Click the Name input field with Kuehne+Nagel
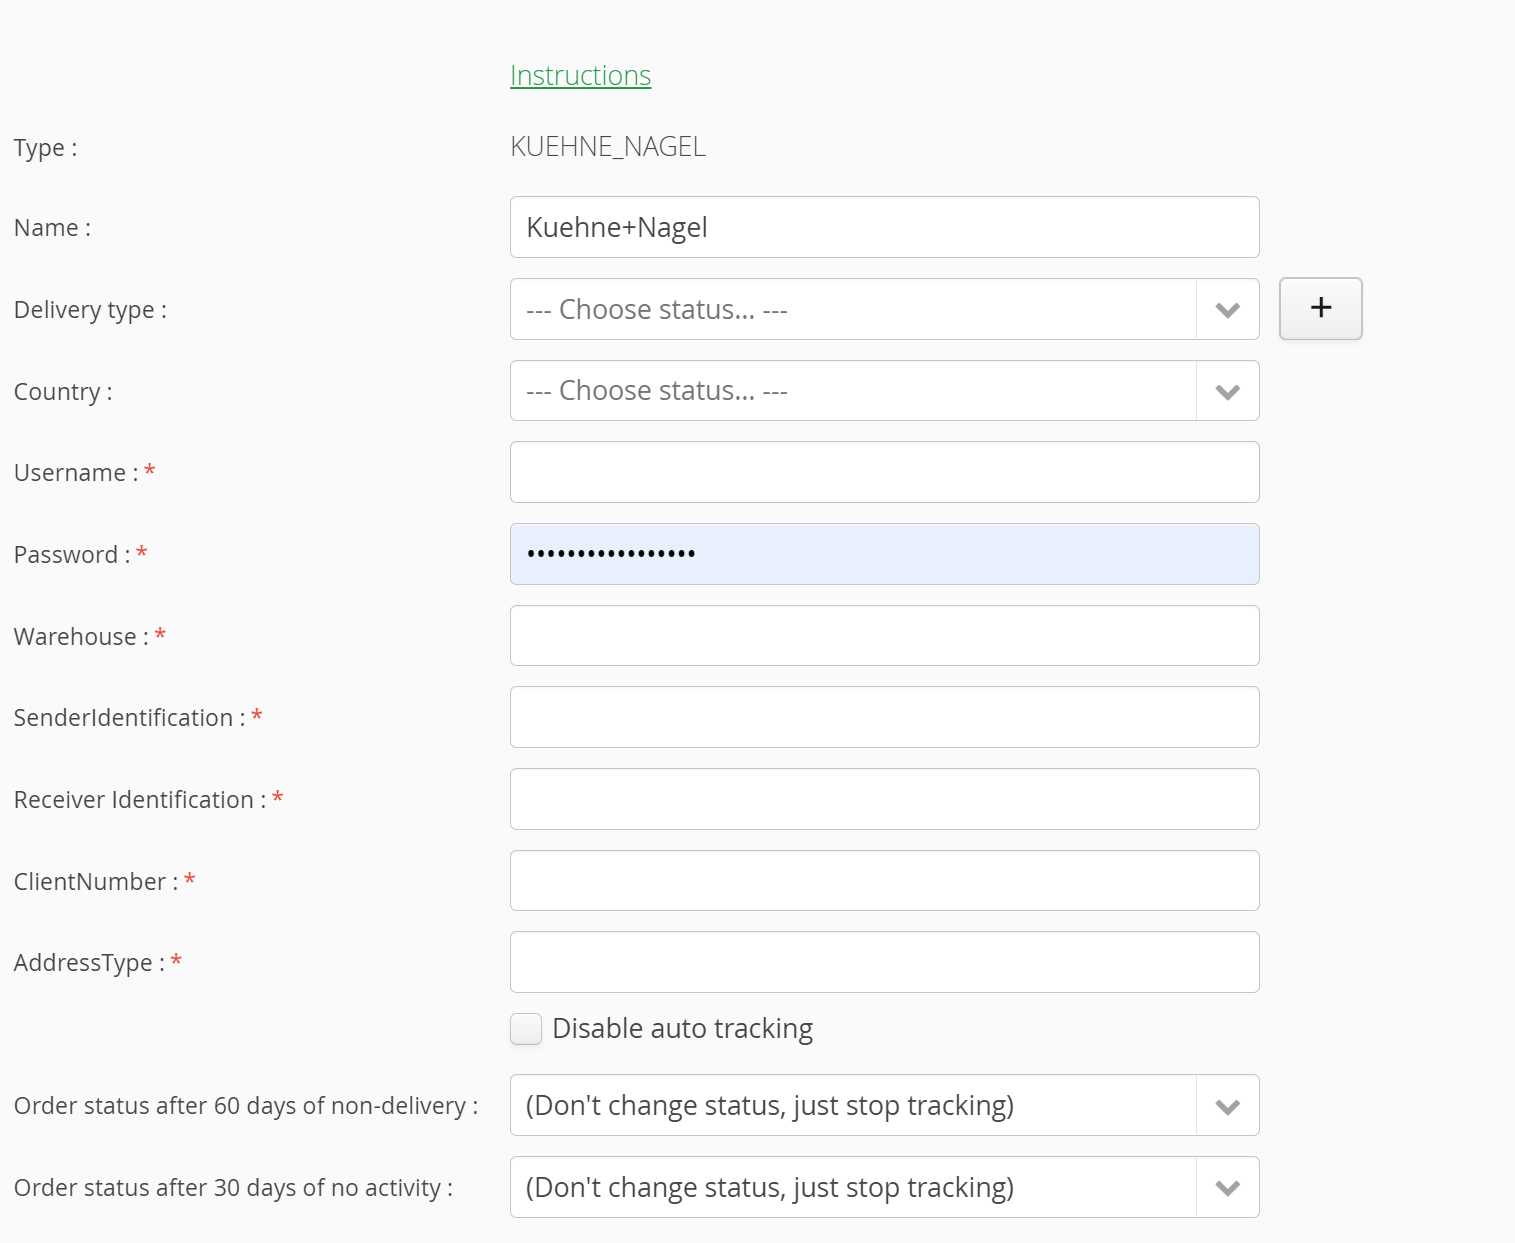This screenshot has width=1515, height=1243. point(884,227)
